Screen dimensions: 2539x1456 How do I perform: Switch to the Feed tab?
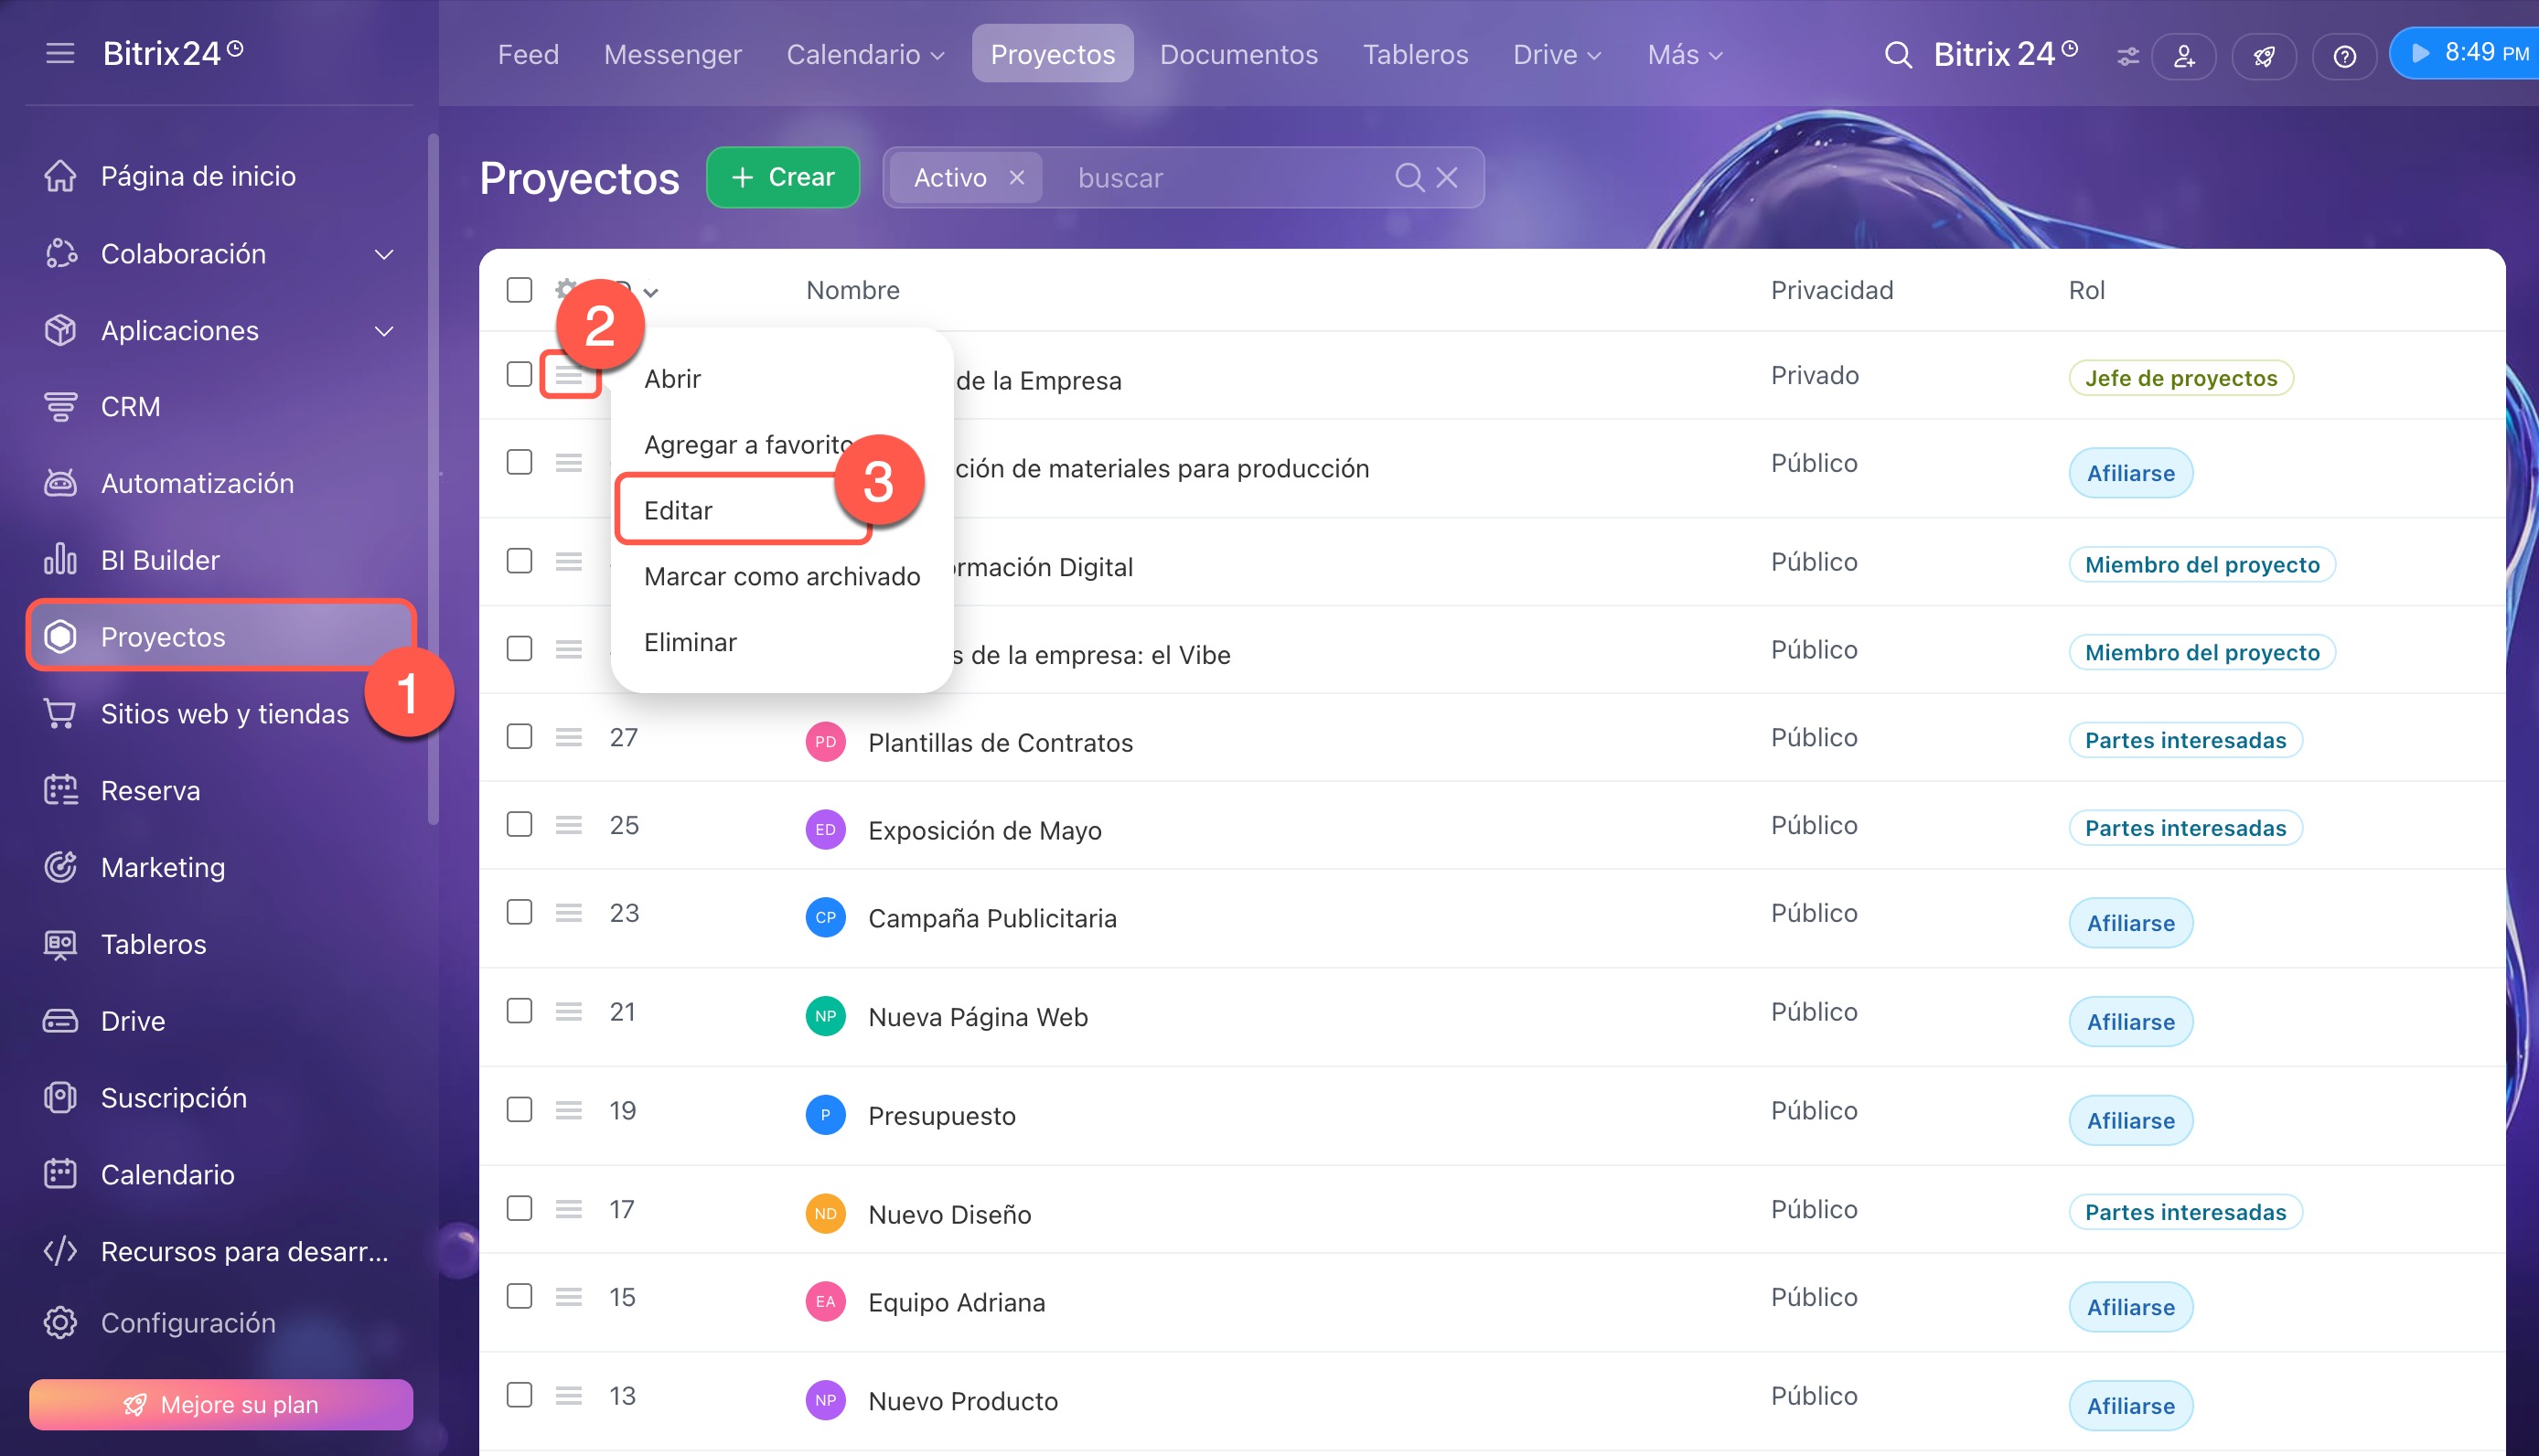click(528, 54)
